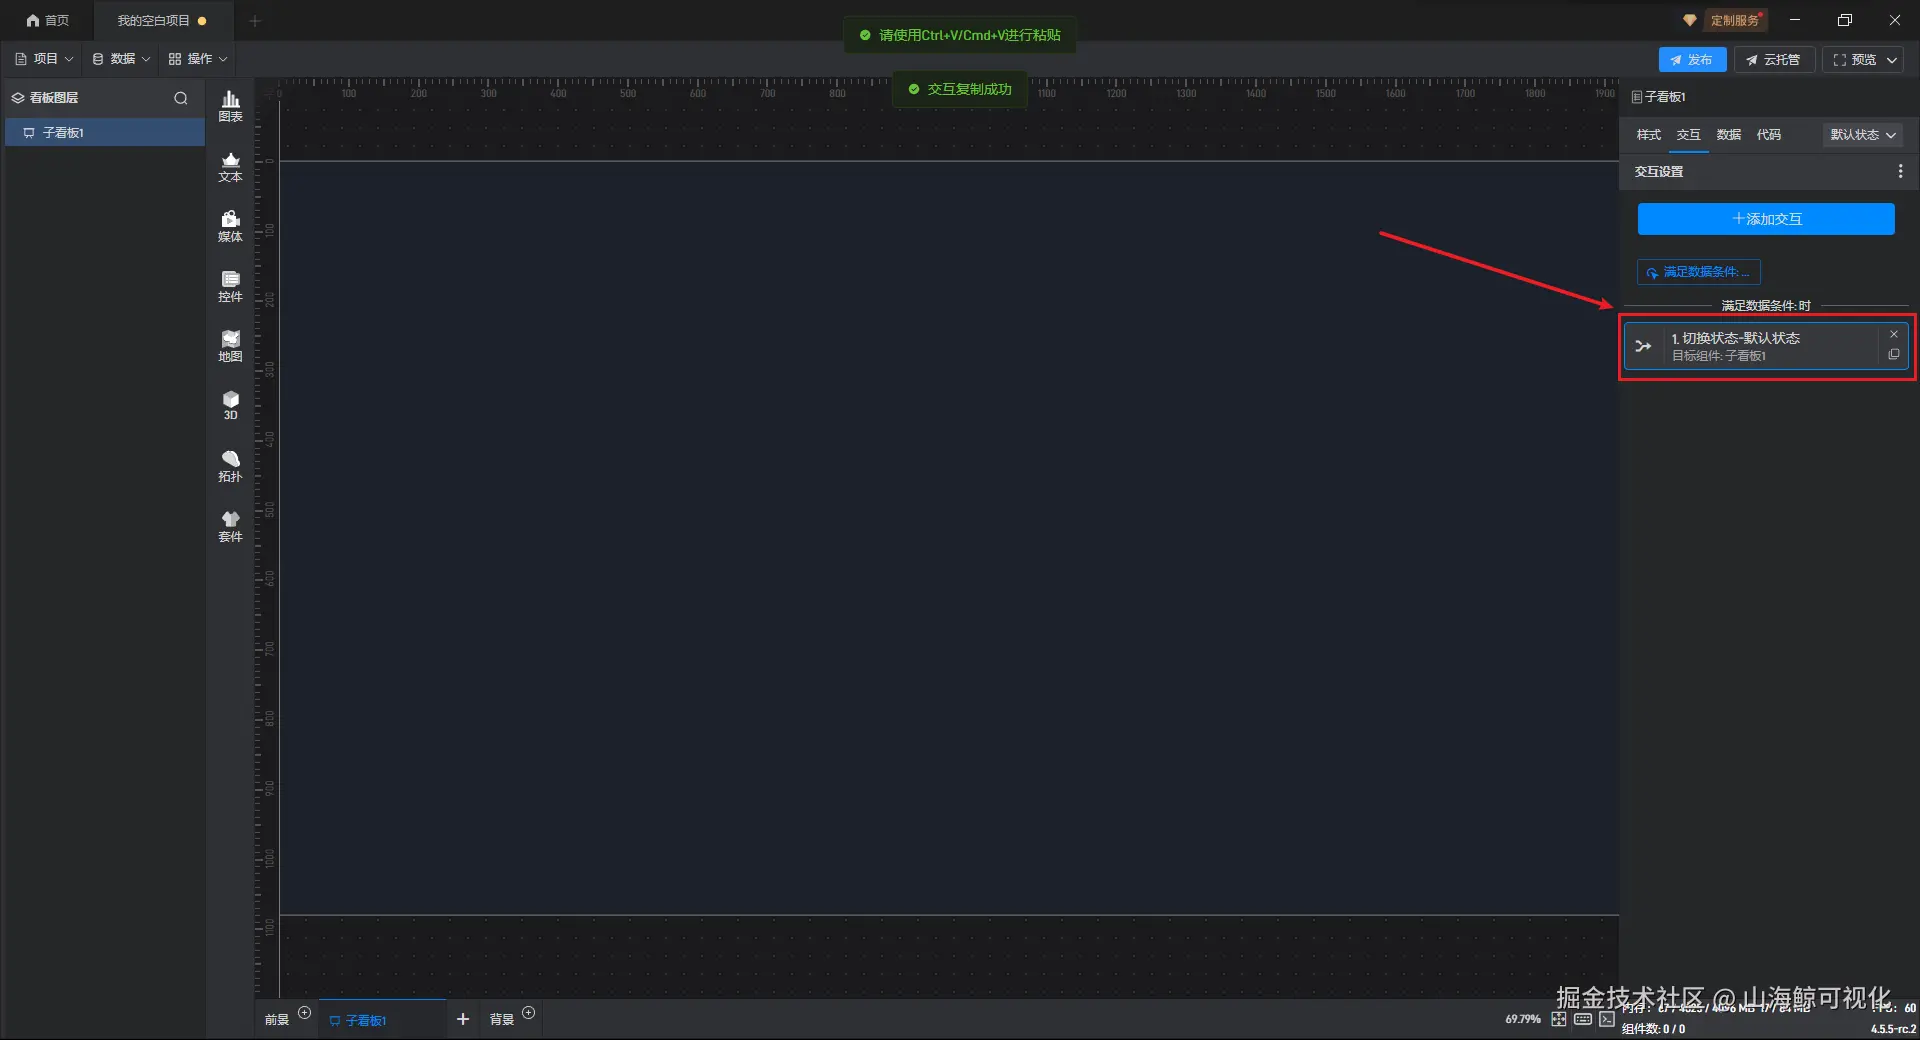Viewport: 1920px width, 1040px height.
Task: Click the 交互设置 section header
Action: tap(1659, 172)
